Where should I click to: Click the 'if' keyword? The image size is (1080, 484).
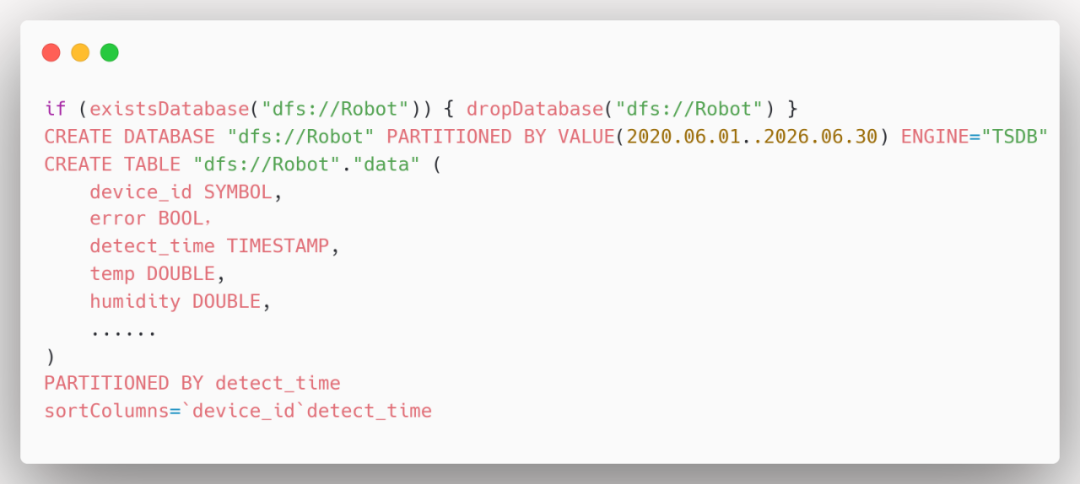click(56, 109)
